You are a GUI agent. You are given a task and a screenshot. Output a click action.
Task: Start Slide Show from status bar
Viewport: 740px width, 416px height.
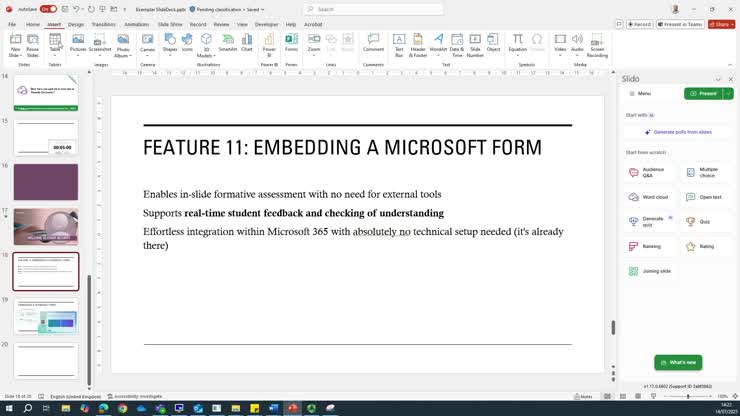click(x=653, y=397)
